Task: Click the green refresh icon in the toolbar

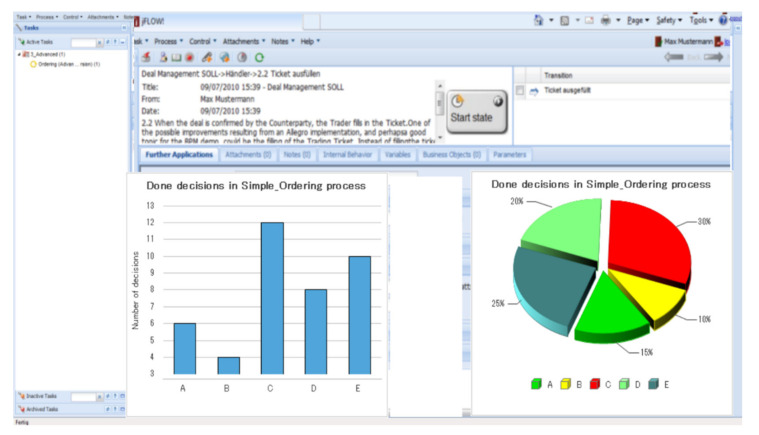Action: (x=260, y=58)
